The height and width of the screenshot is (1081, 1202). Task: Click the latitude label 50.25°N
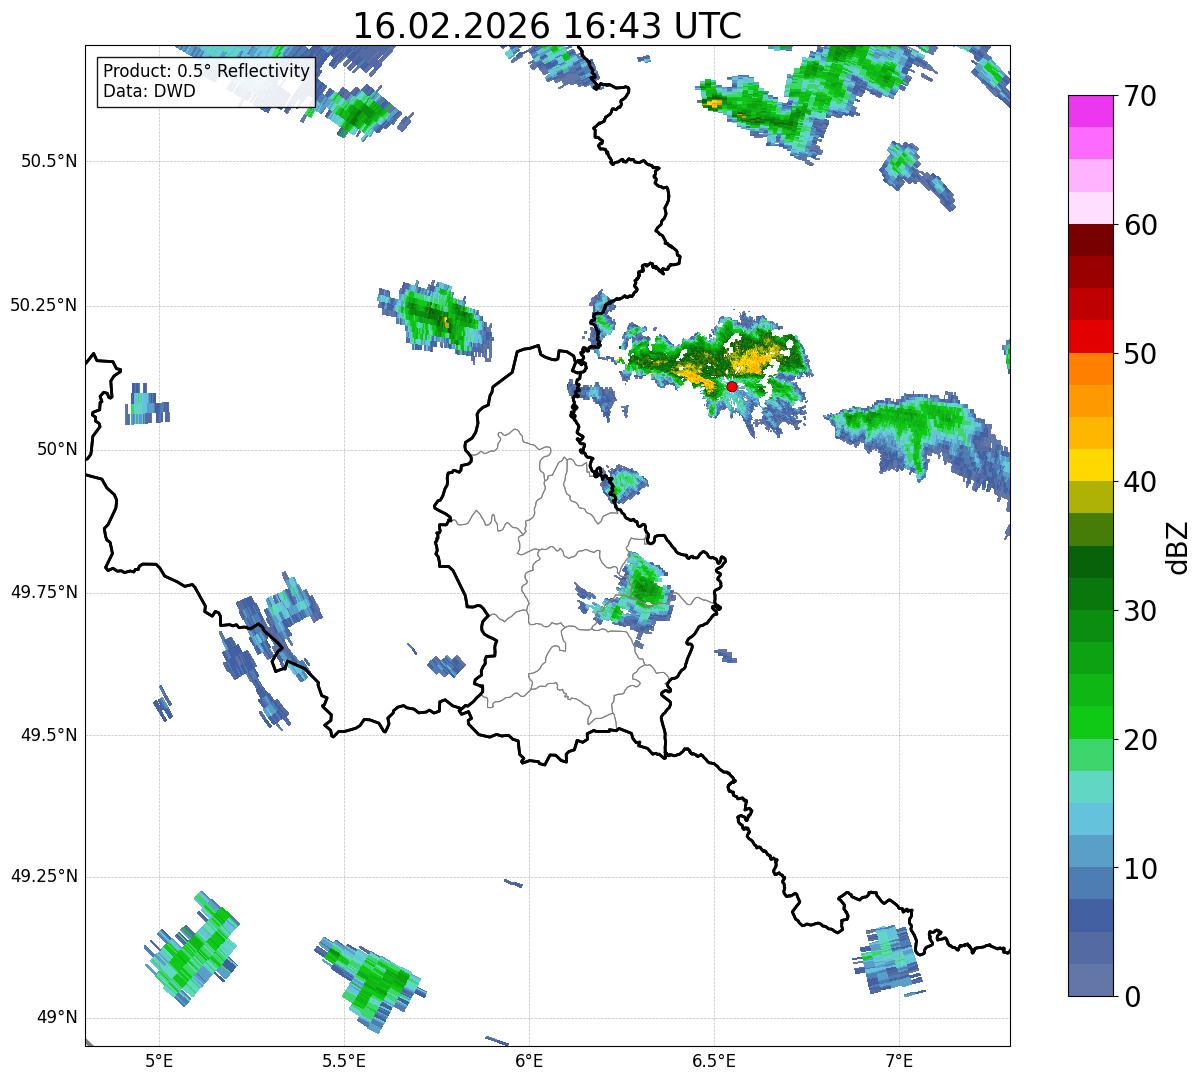point(44,305)
